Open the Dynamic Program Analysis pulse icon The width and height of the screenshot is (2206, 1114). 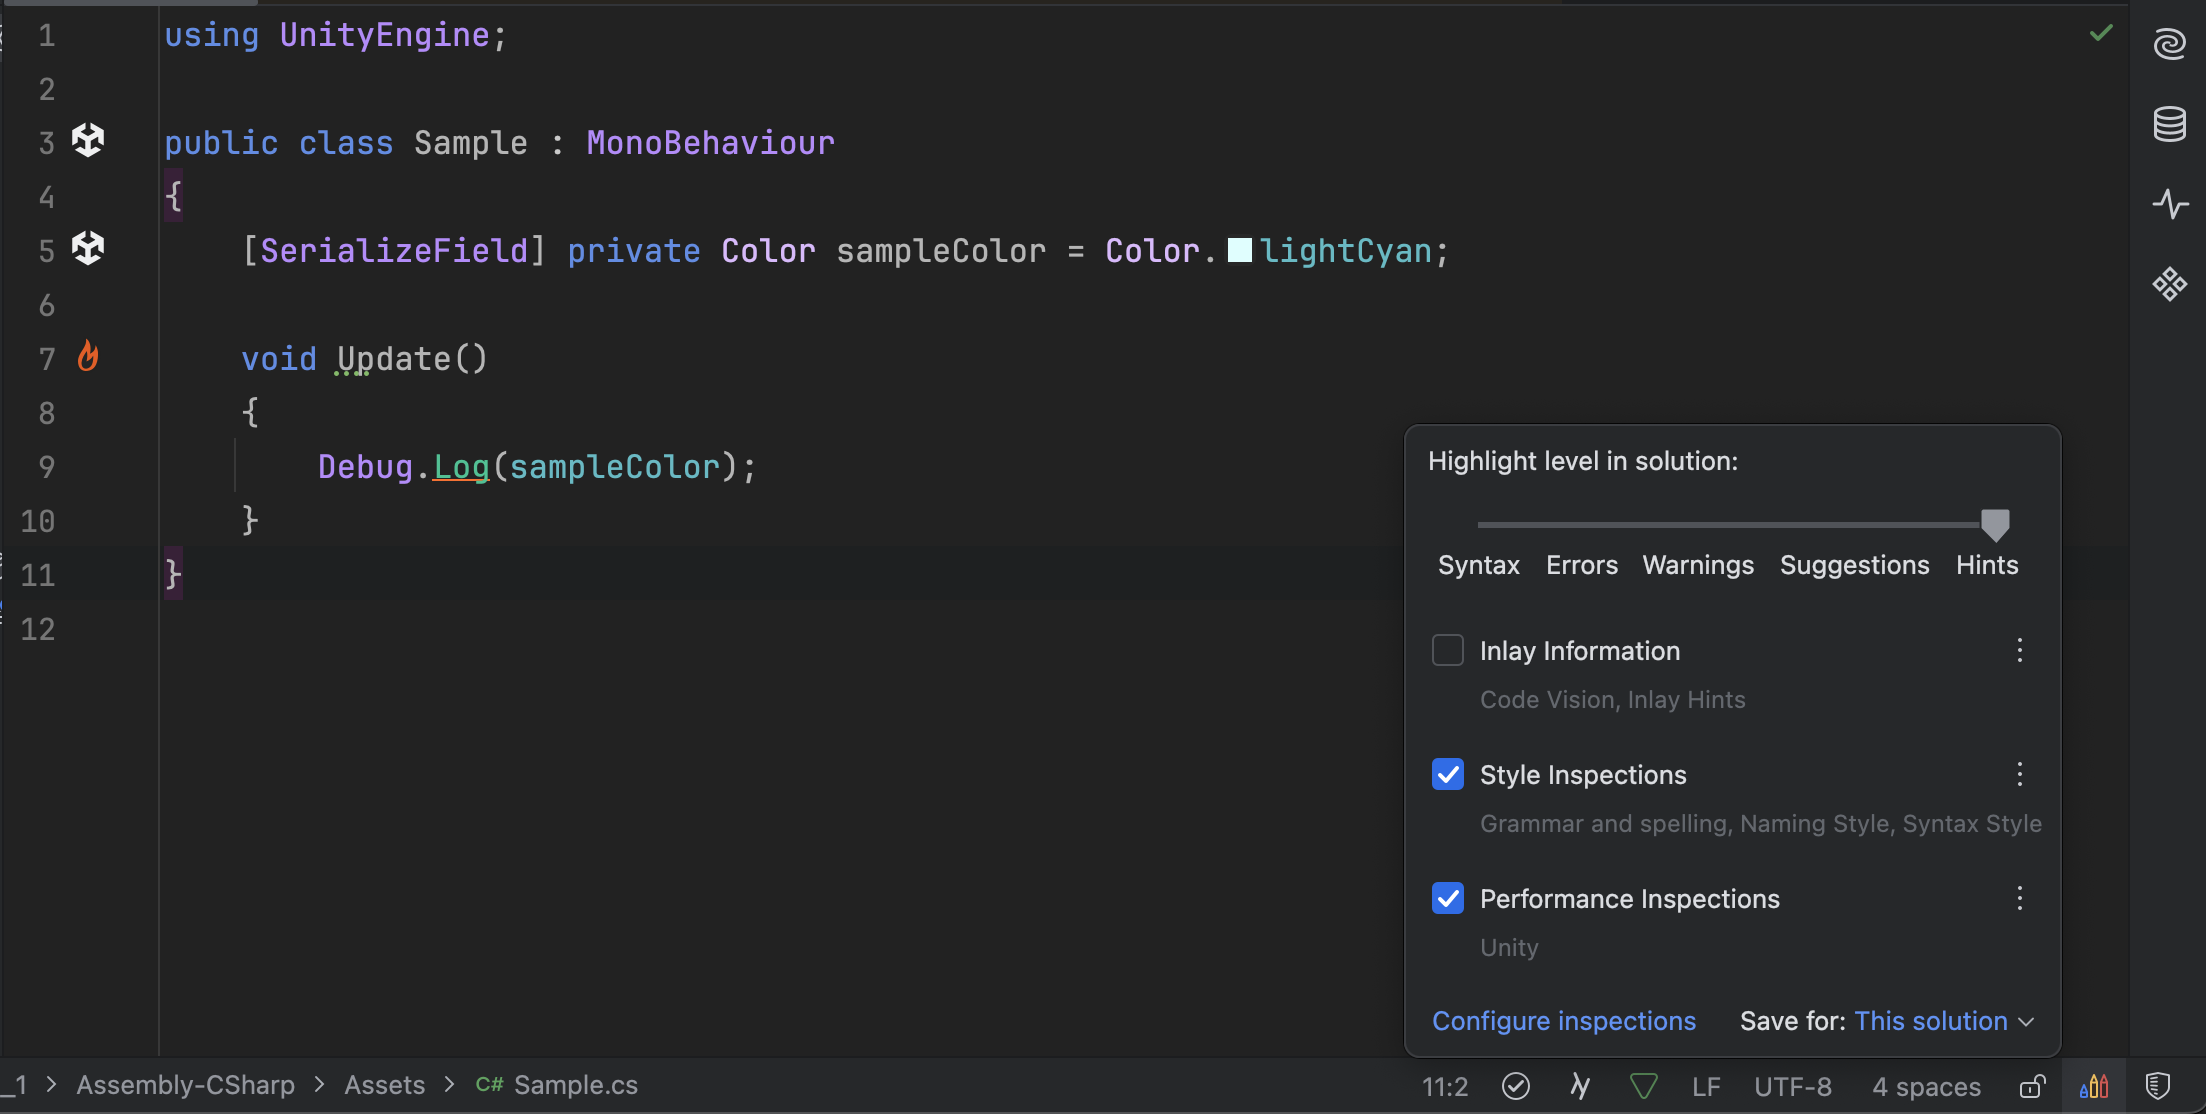(x=2169, y=204)
